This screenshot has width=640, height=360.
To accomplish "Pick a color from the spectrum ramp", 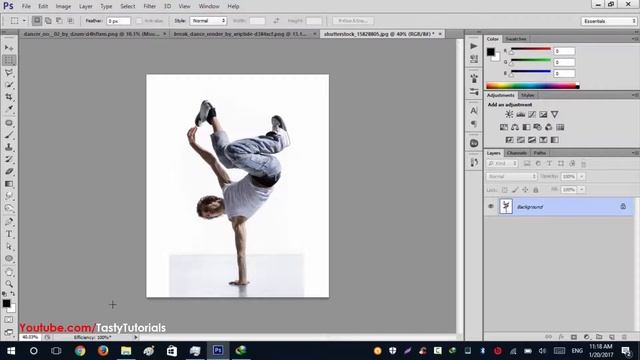I will tap(532, 86).
